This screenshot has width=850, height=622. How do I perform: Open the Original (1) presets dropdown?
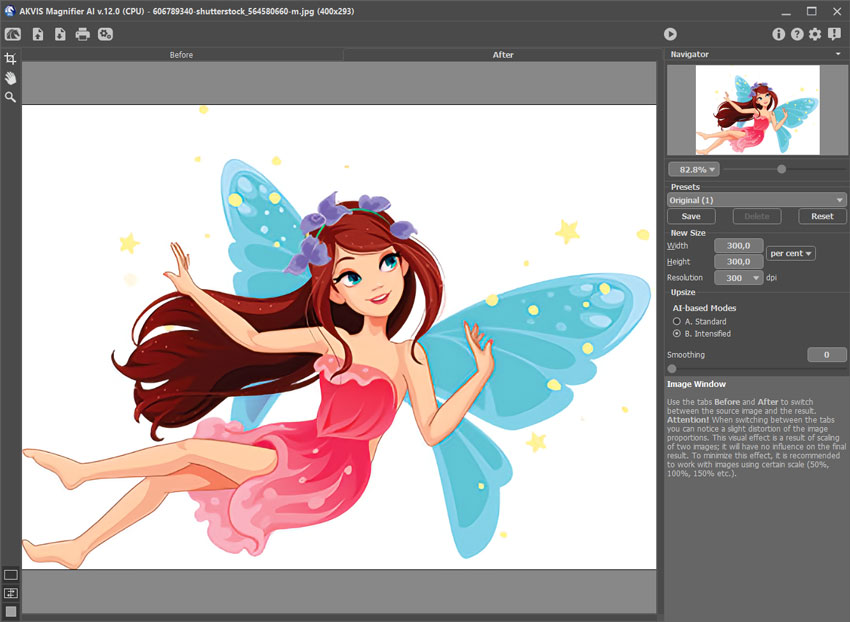[757, 200]
